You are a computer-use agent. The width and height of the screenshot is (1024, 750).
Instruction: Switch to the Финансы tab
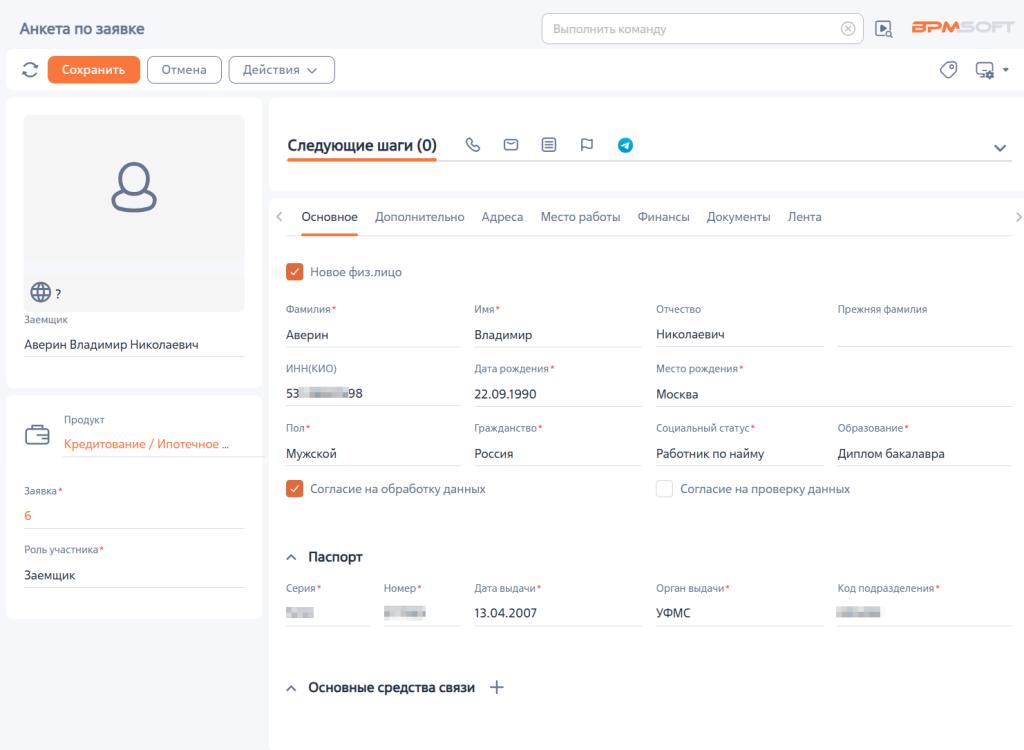(663, 217)
